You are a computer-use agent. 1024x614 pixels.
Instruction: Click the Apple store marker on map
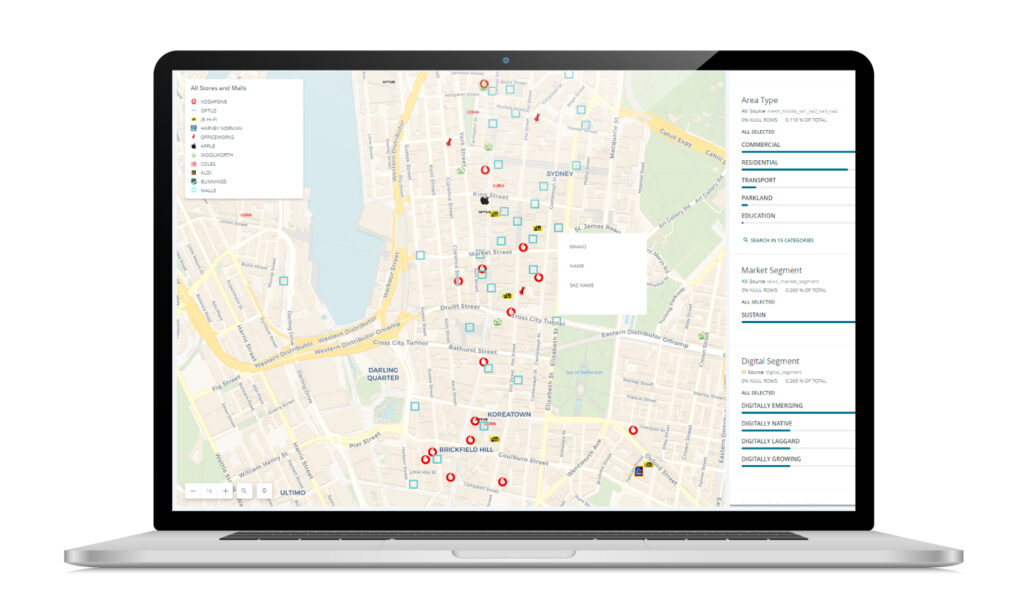pyautogui.click(x=484, y=201)
